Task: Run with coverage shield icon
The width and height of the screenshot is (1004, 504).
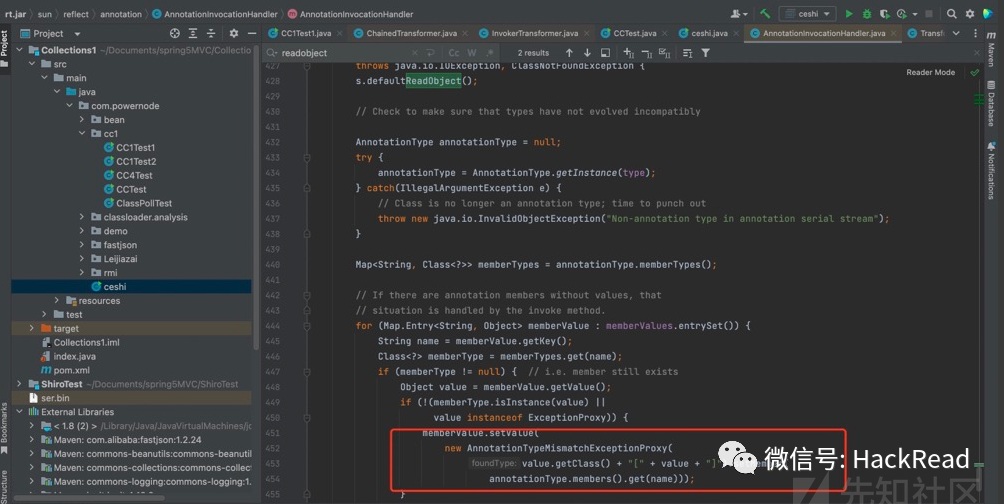Action: [x=884, y=13]
